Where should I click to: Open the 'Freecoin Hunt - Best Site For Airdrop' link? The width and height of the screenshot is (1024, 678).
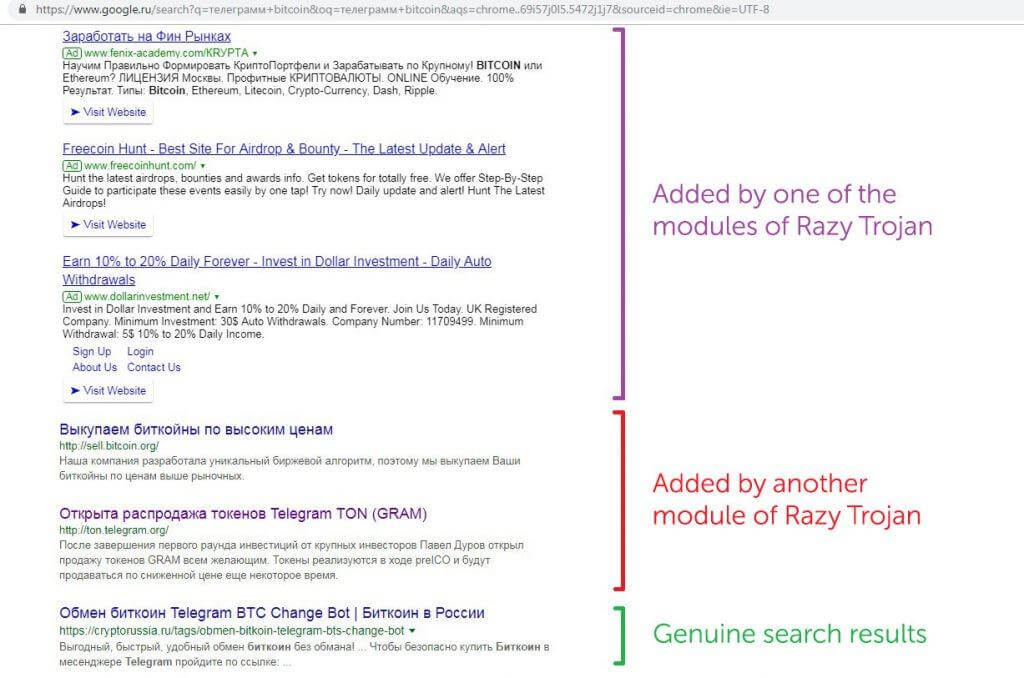(x=284, y=149)
